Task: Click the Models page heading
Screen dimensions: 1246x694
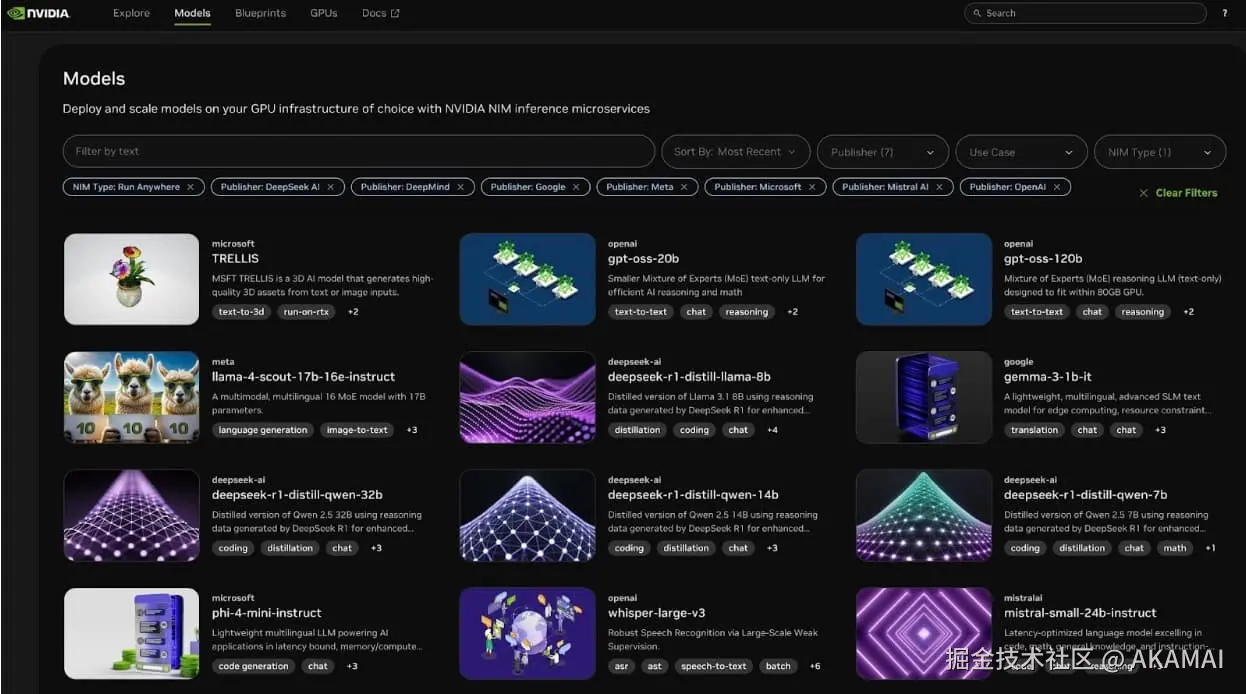Action: pyautogui.click(x=94, y=79)
